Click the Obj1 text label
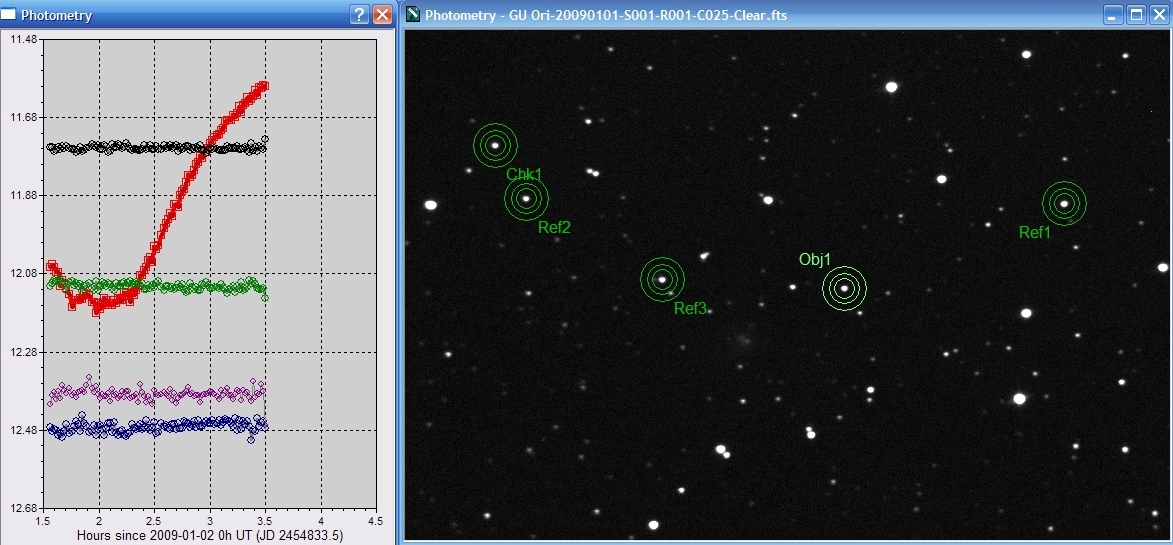Image resolution: width=1173 pixels, height=545 pixels. pos(815,260)
